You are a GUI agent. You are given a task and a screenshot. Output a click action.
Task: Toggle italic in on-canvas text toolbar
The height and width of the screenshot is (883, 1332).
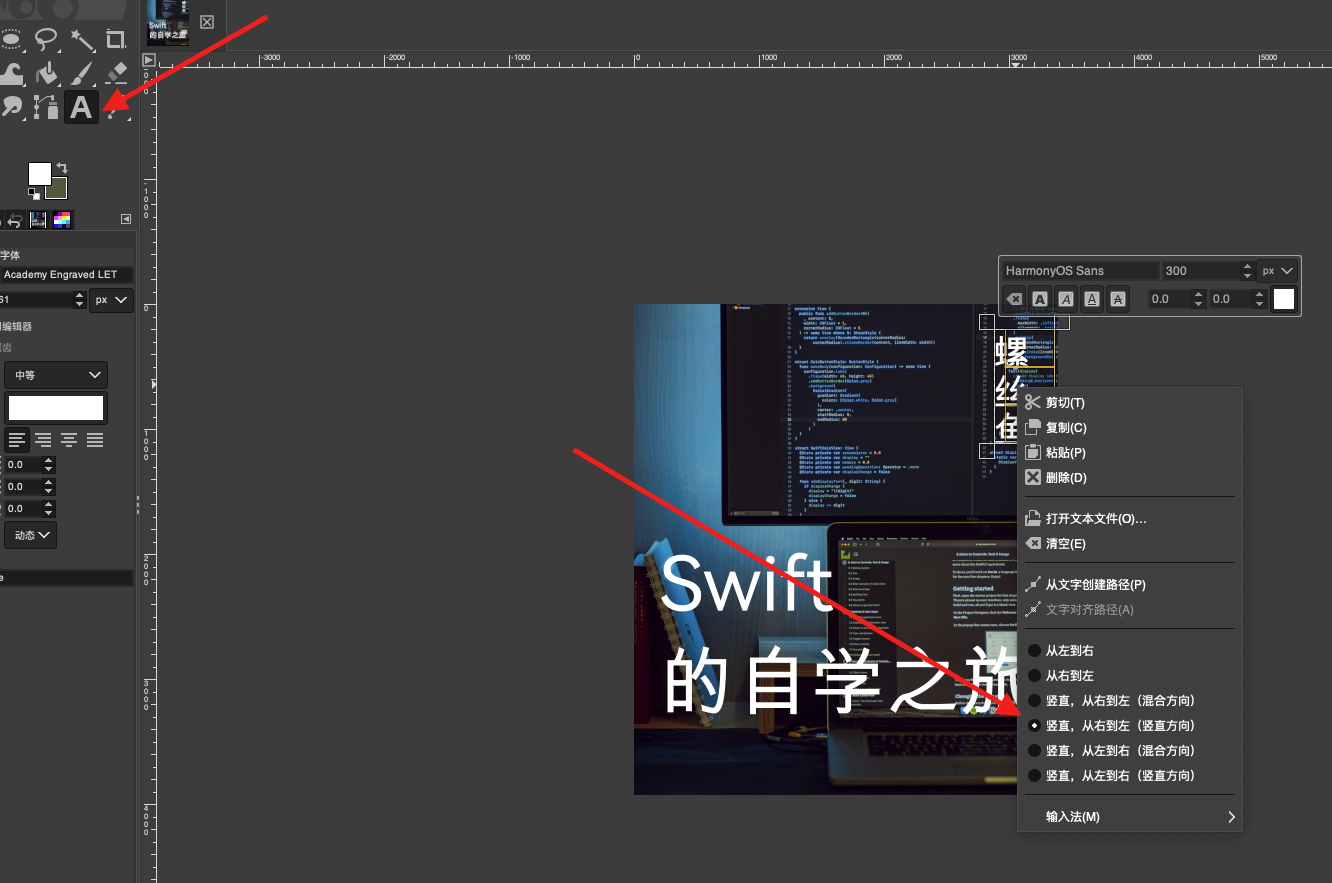(x=1066, y=299)
